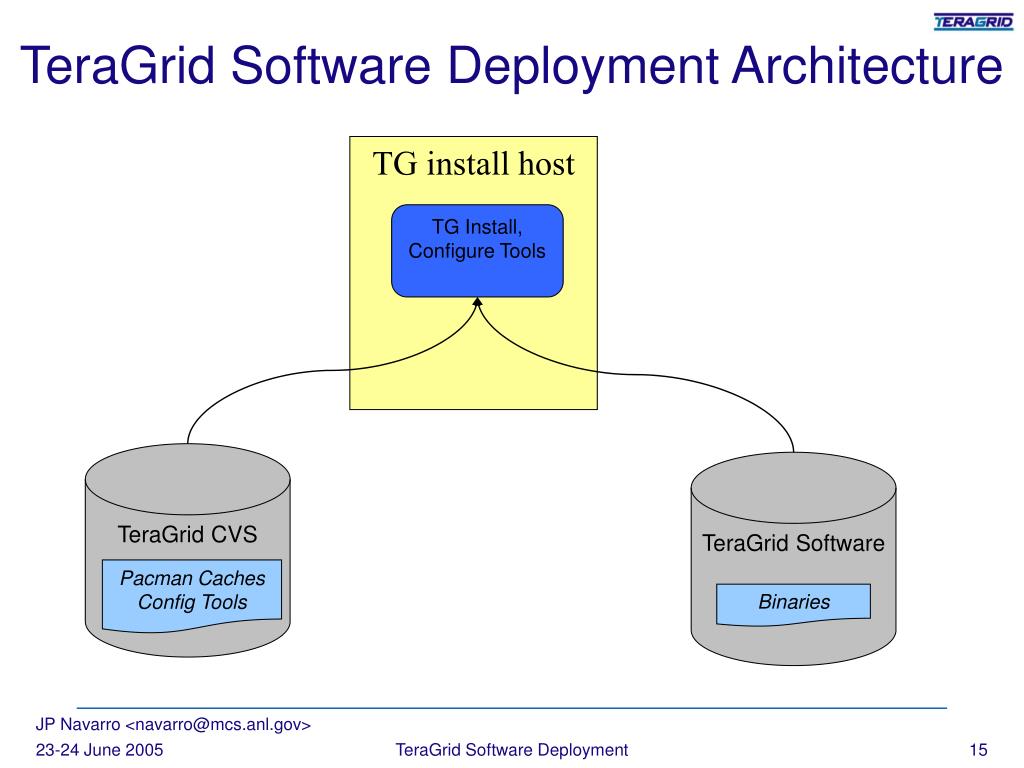The height and width of the screenshot is (768, 1024).
Task: Click the 'TG install host' heading
Action: tap(473, 163)
